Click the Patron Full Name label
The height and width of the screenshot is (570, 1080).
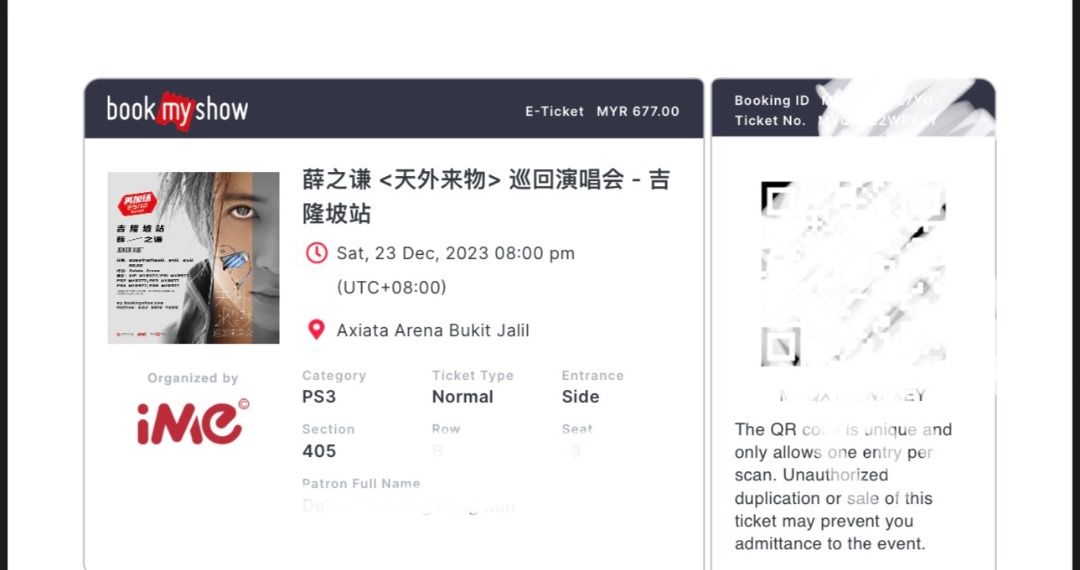click(x=360, y=483)
